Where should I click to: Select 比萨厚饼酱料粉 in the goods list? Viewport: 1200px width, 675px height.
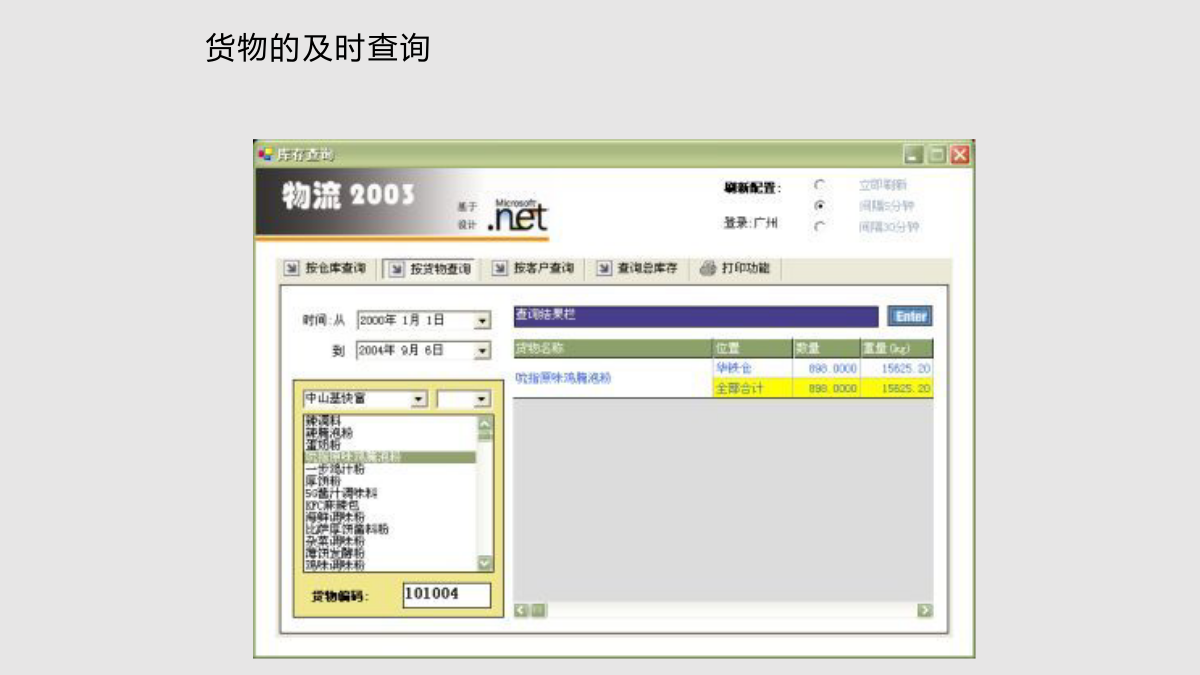click(x=390, y=529)
